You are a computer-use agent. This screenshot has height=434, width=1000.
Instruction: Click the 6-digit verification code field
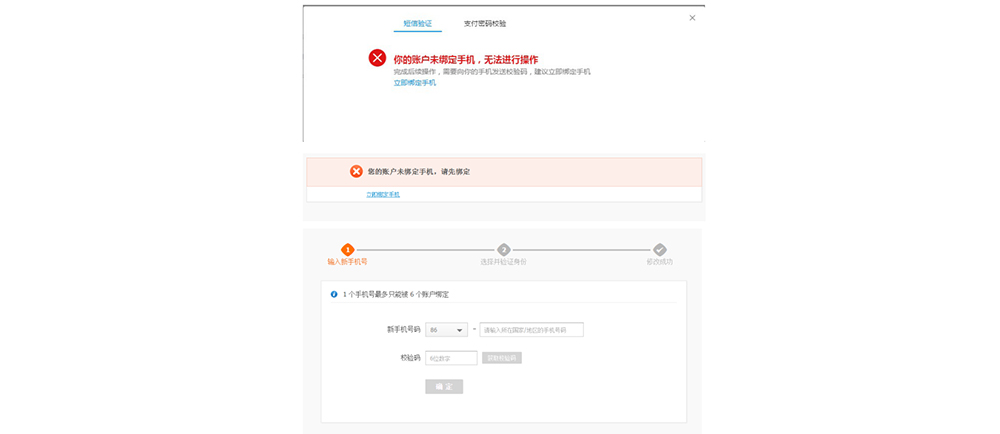point(450,358)
